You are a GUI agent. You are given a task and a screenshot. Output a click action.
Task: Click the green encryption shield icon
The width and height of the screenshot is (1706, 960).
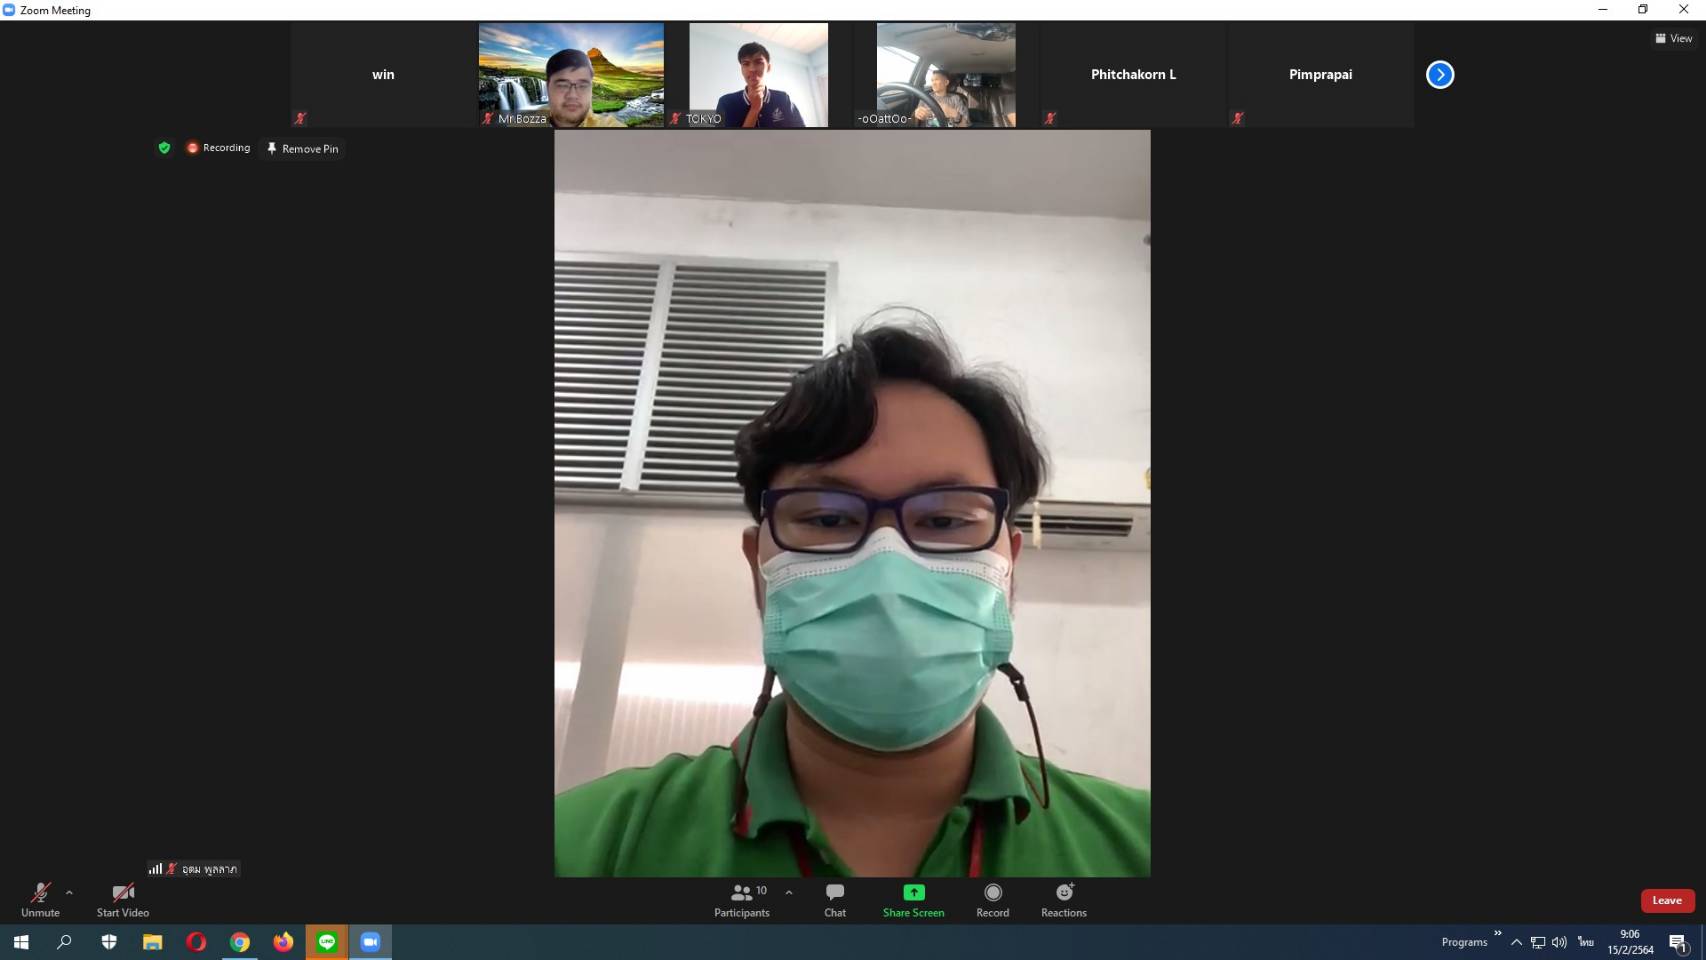tap(164, 148)
